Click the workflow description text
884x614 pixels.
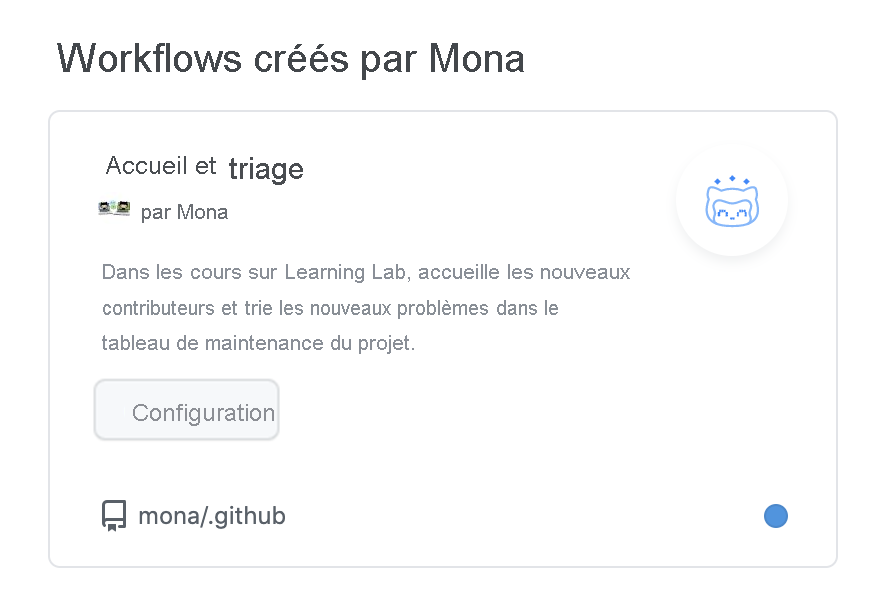click(365, 307)
